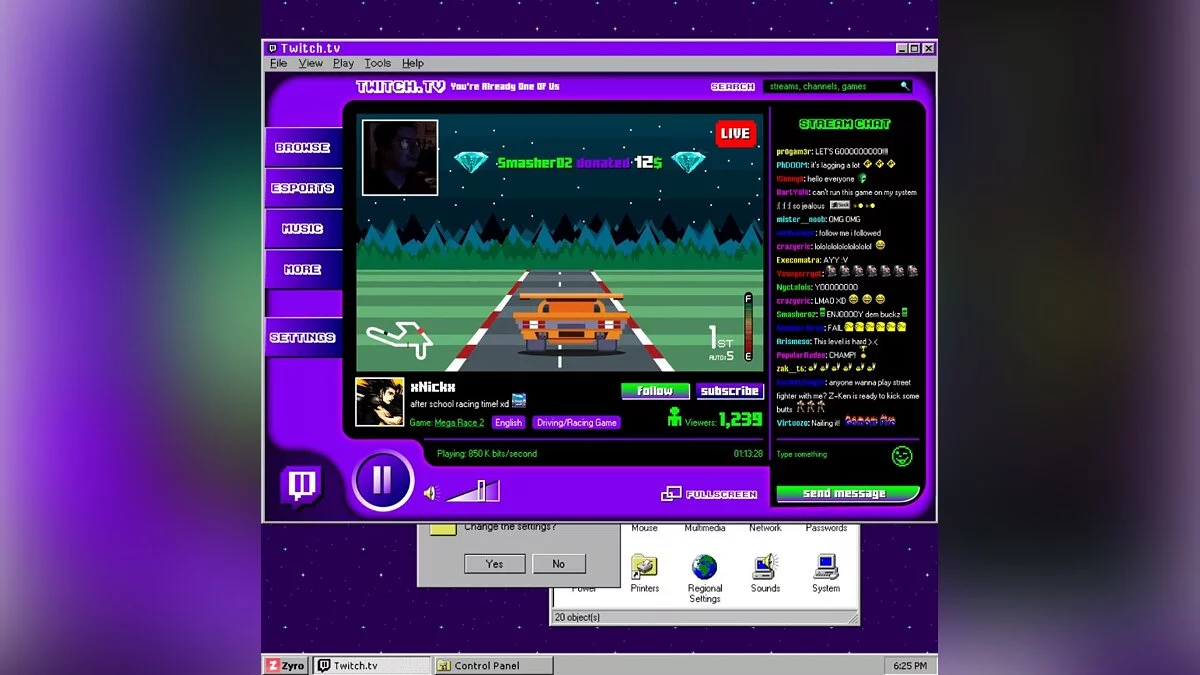
Task: Open Regional Settings in Control Panel
Action: point(705,578)
